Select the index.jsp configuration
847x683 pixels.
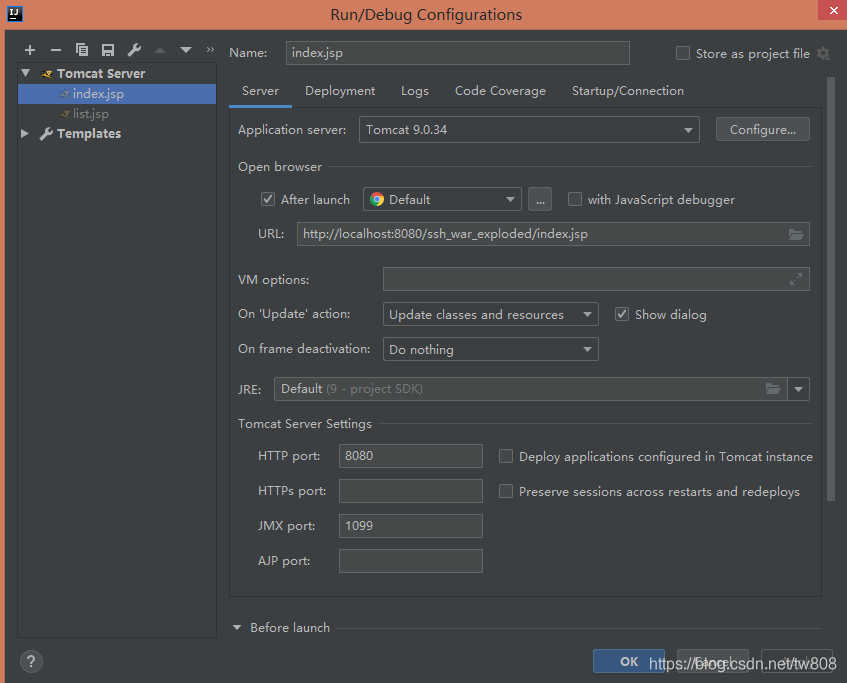tap(117, 93)
